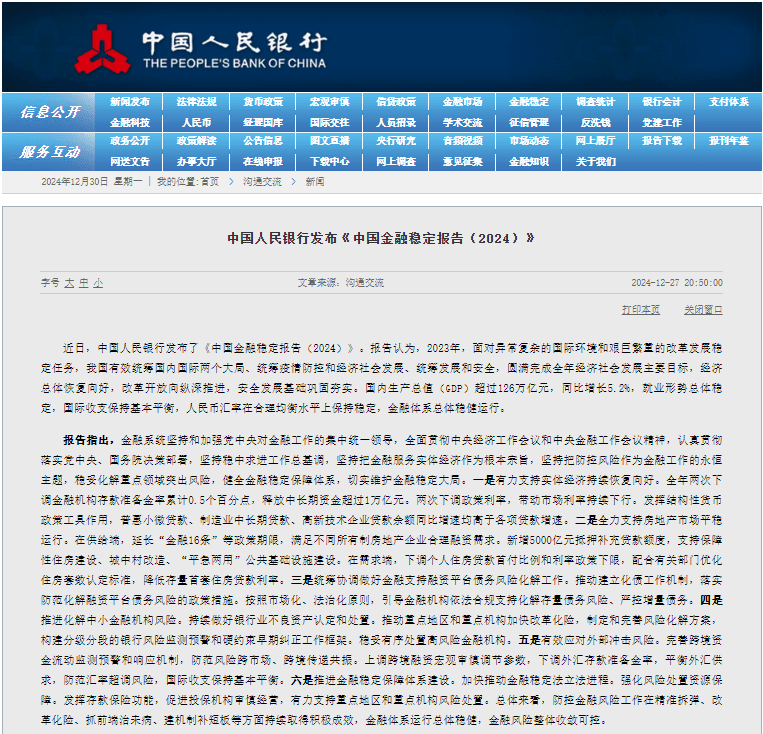Open the 下载中心 menu item
This screenshot has width=763, height=734.
(329, 162)
